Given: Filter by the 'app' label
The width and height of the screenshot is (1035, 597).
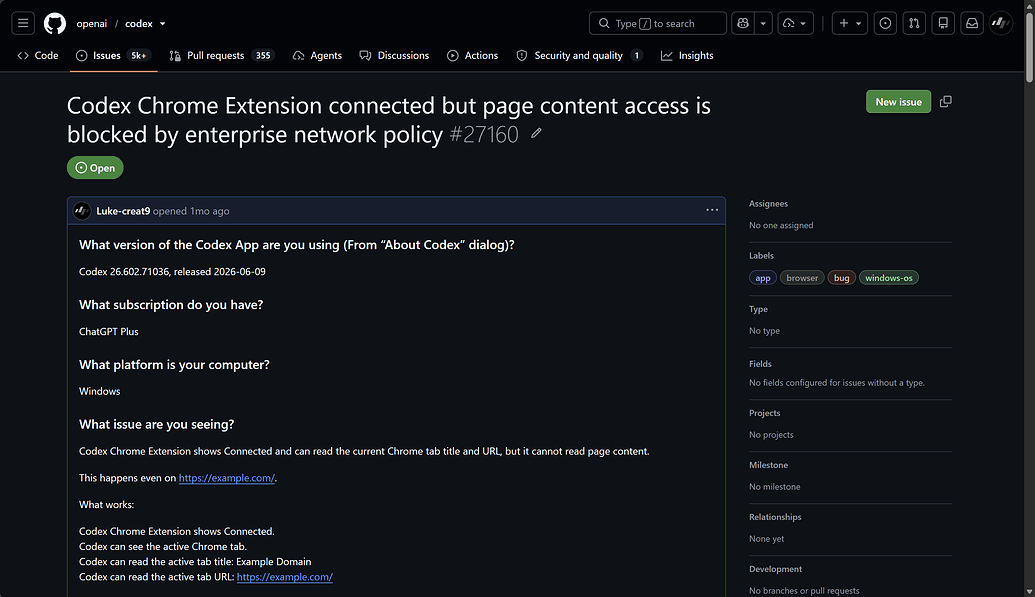Looking at the screenshot, I should 762,278.
